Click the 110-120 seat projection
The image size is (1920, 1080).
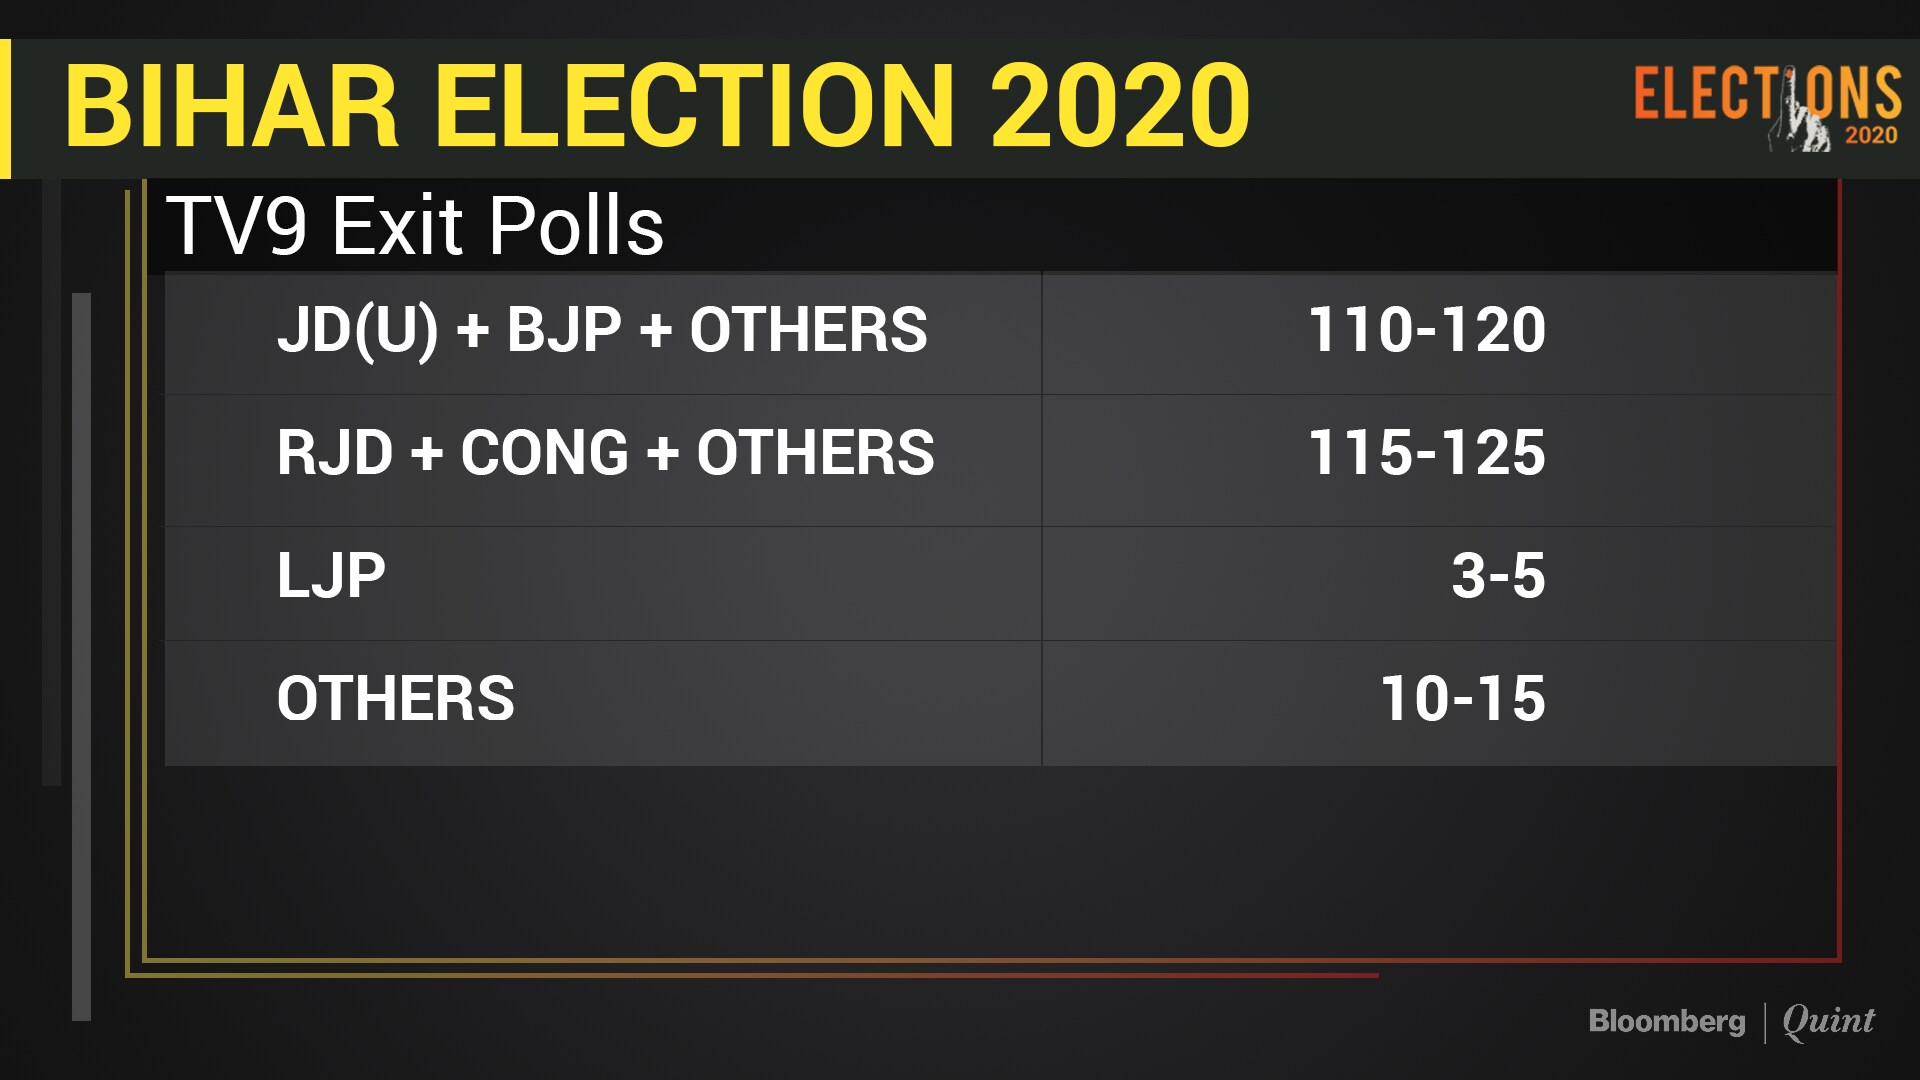point(1426,330)
